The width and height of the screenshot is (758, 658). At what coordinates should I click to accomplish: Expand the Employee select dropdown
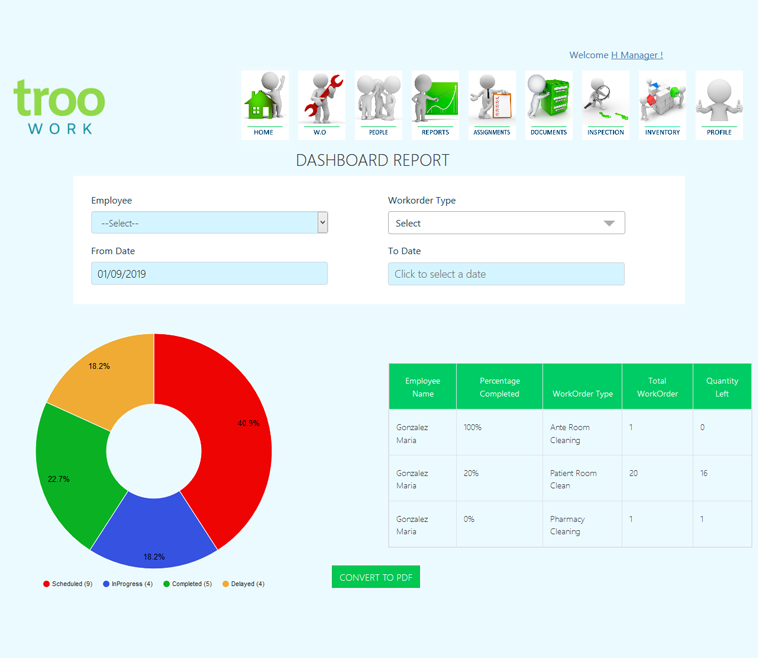tap(209, 223)
